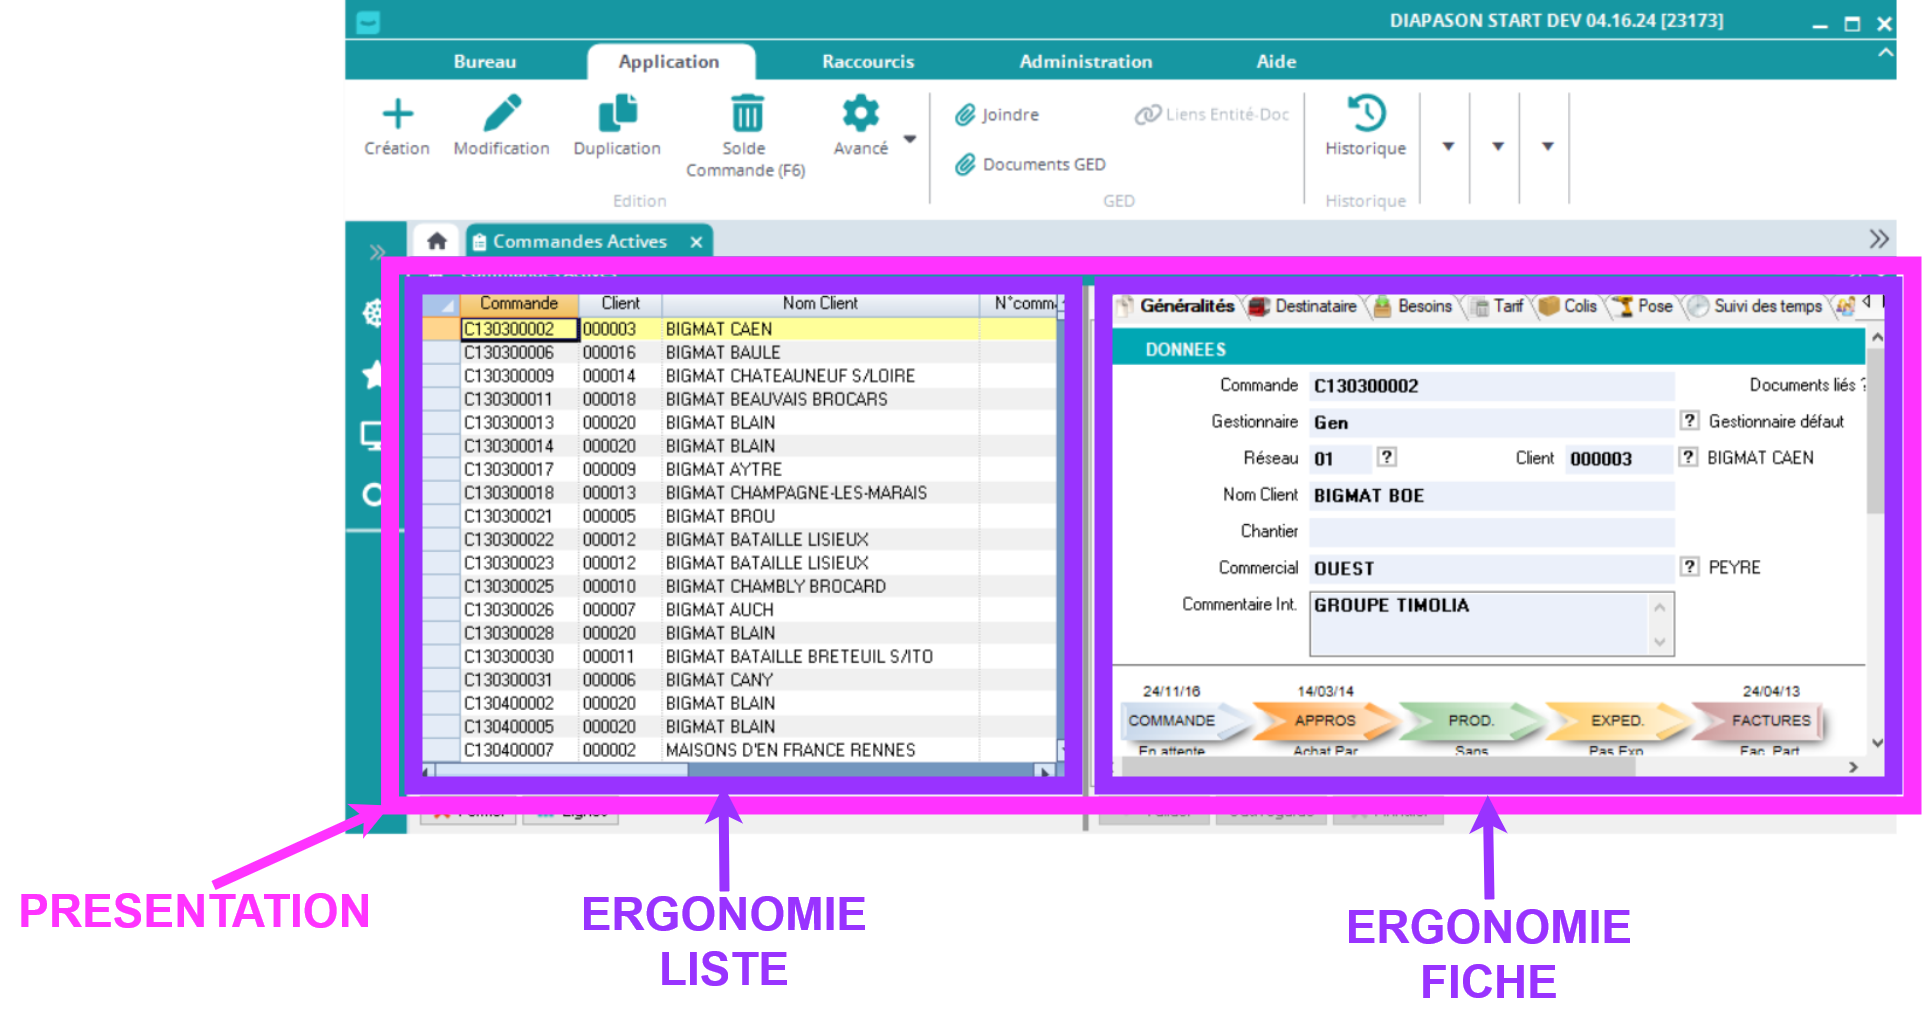This screenshot has width=1922, height=1010.
Task: Click the FACTURES workflow step
Action: (1770, 720)
